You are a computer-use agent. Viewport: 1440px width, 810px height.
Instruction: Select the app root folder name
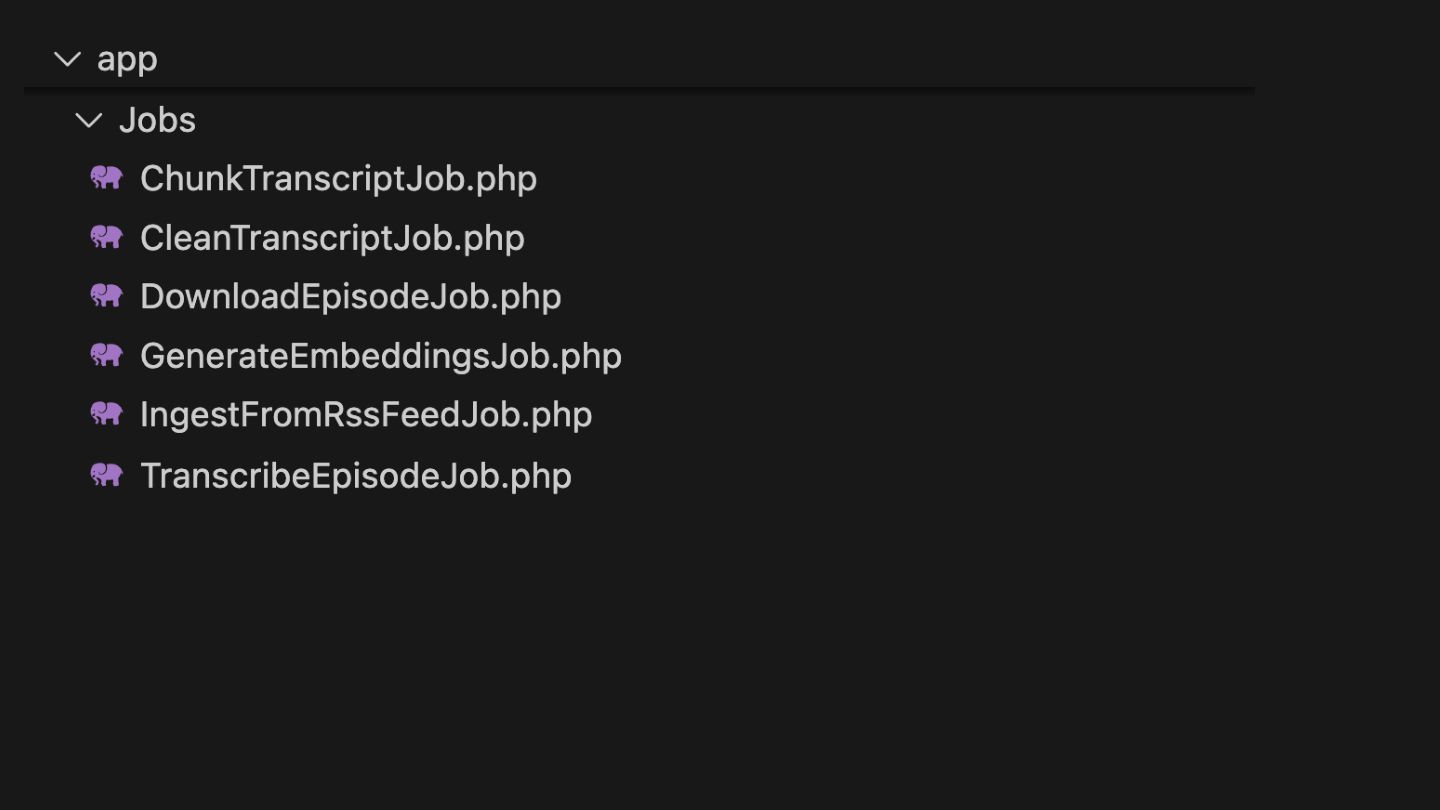click(x=127, y=60)
